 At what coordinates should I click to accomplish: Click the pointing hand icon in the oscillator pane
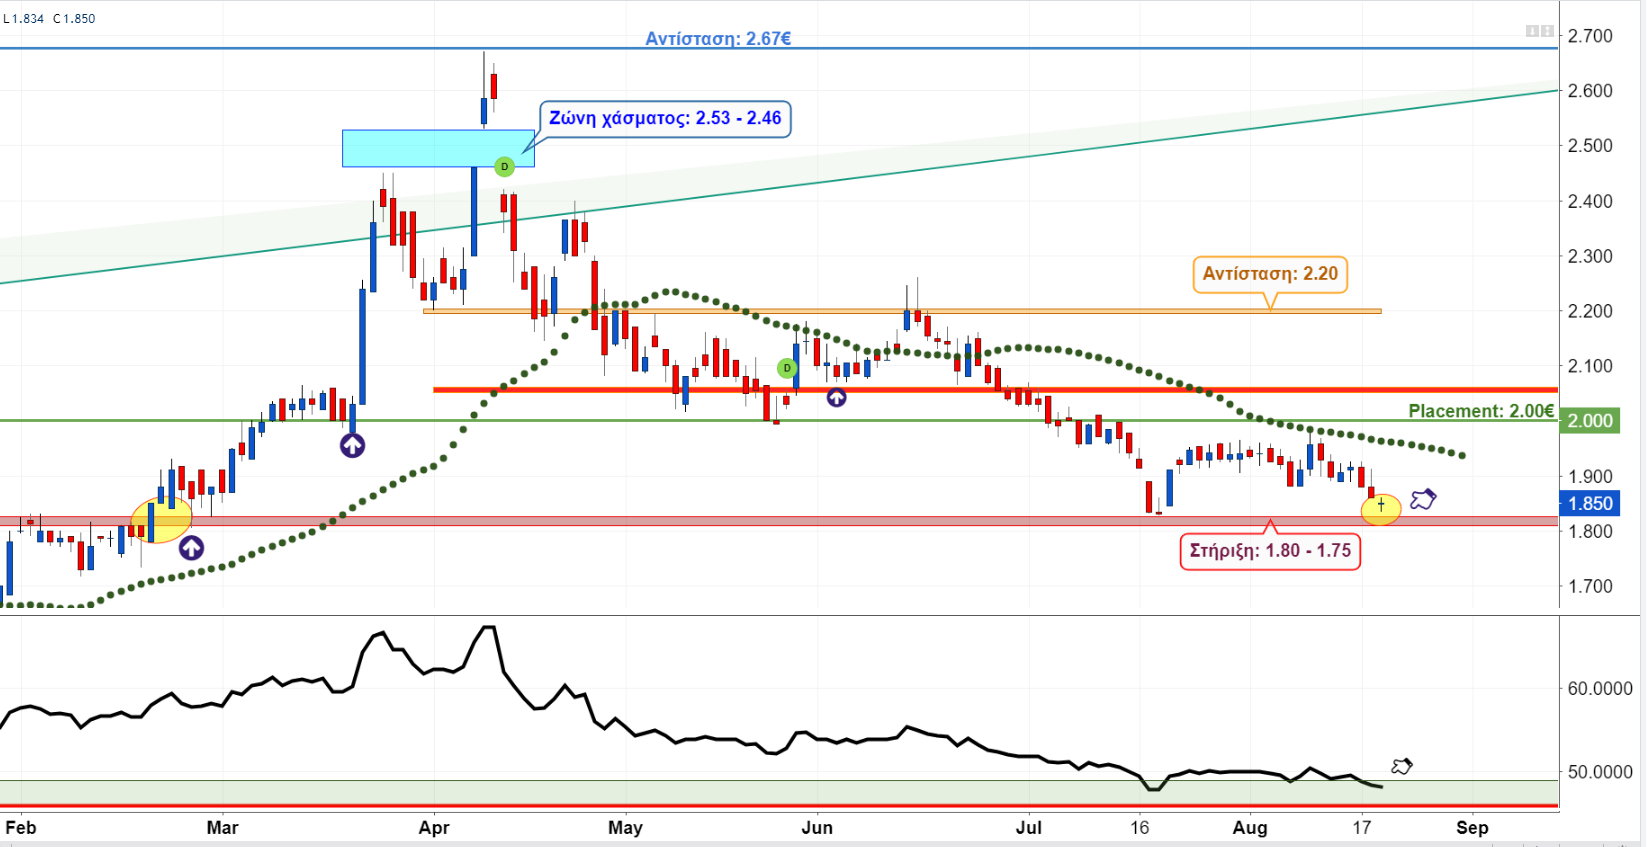(x=1402, y=766)
